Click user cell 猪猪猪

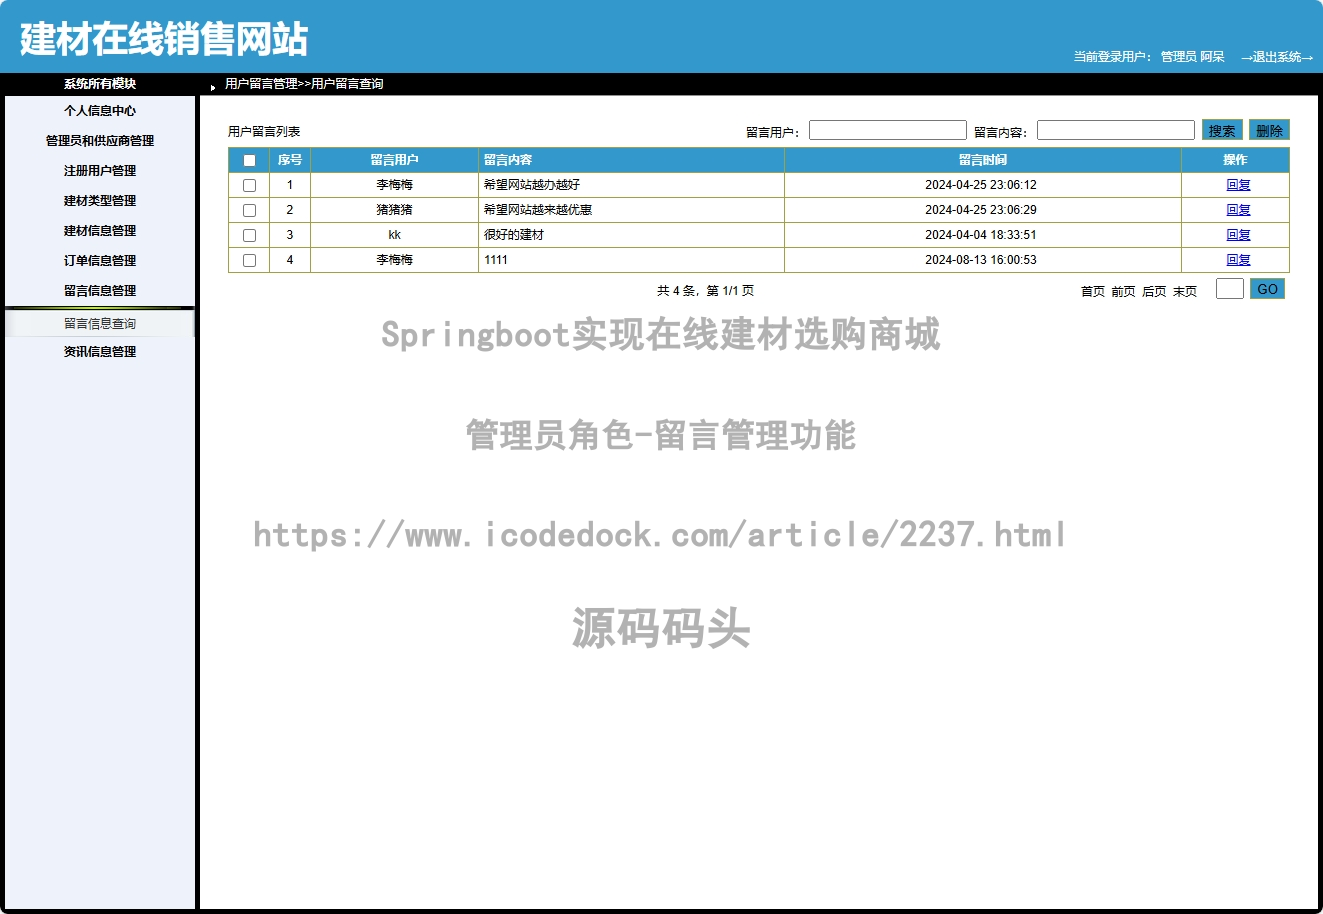tap(394, 210)
